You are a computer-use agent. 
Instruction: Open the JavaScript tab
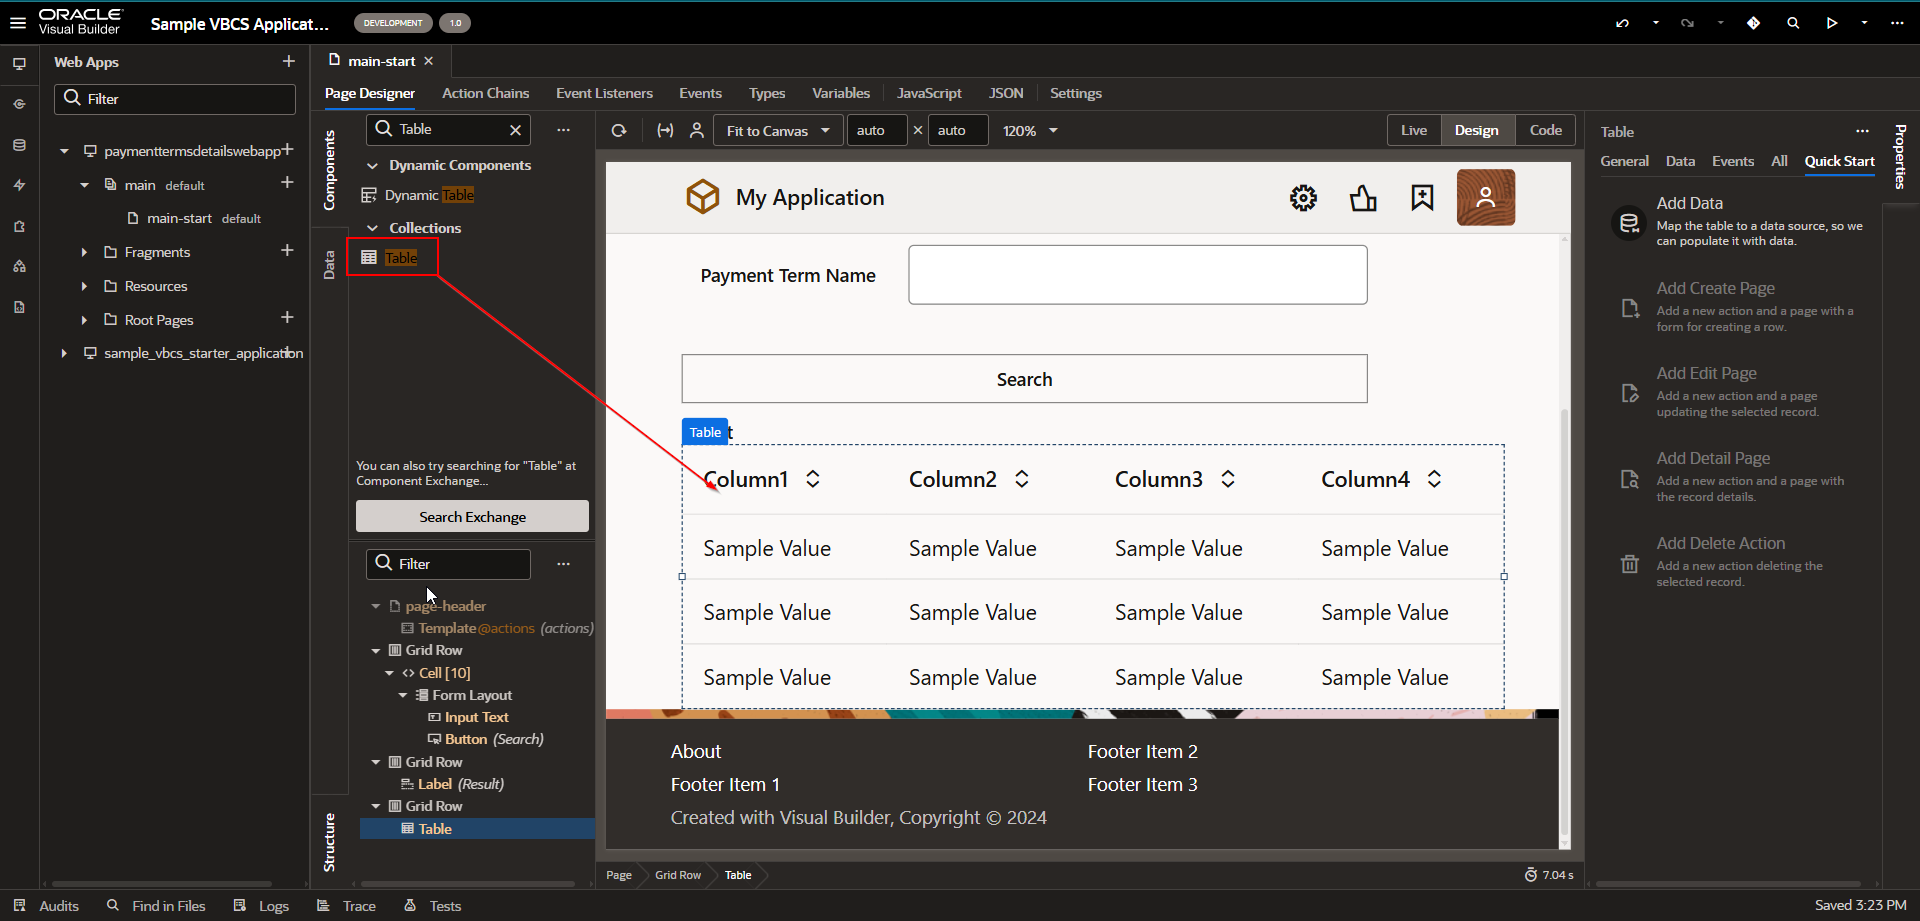pyautogui.click(x=929, y=93)
